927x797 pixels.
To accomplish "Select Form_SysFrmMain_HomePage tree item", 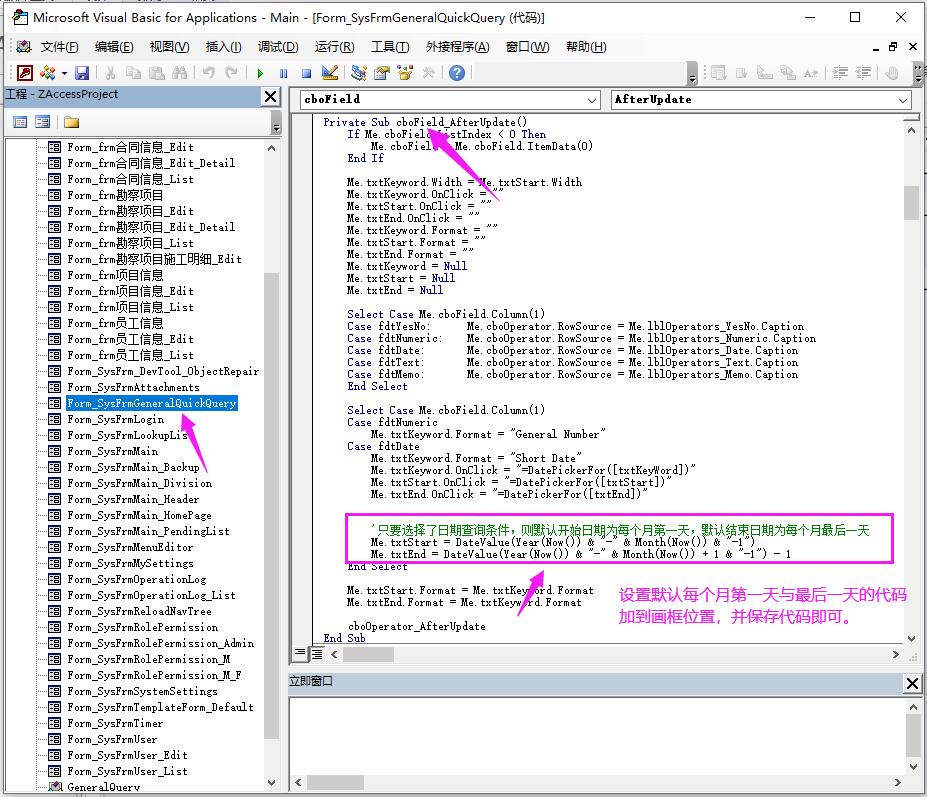I will tap(140, 515).
